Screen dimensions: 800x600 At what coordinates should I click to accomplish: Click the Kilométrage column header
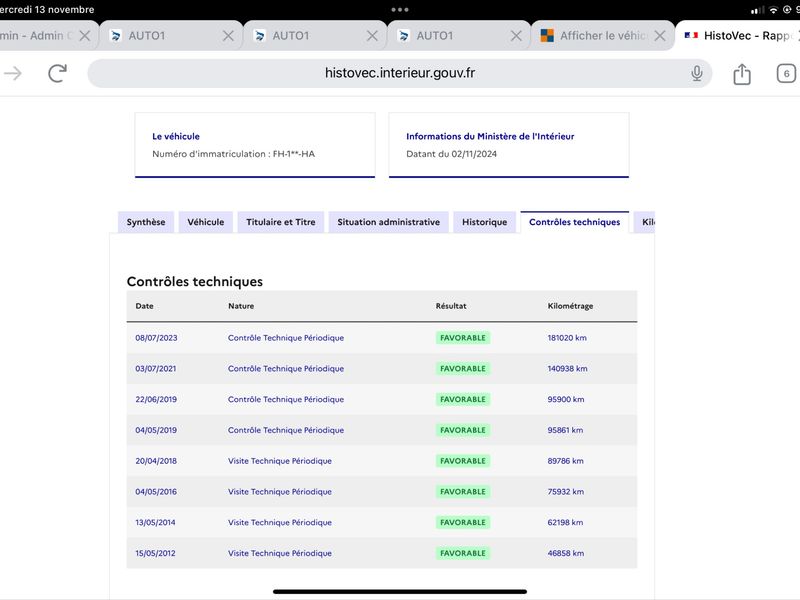[570, 306]
